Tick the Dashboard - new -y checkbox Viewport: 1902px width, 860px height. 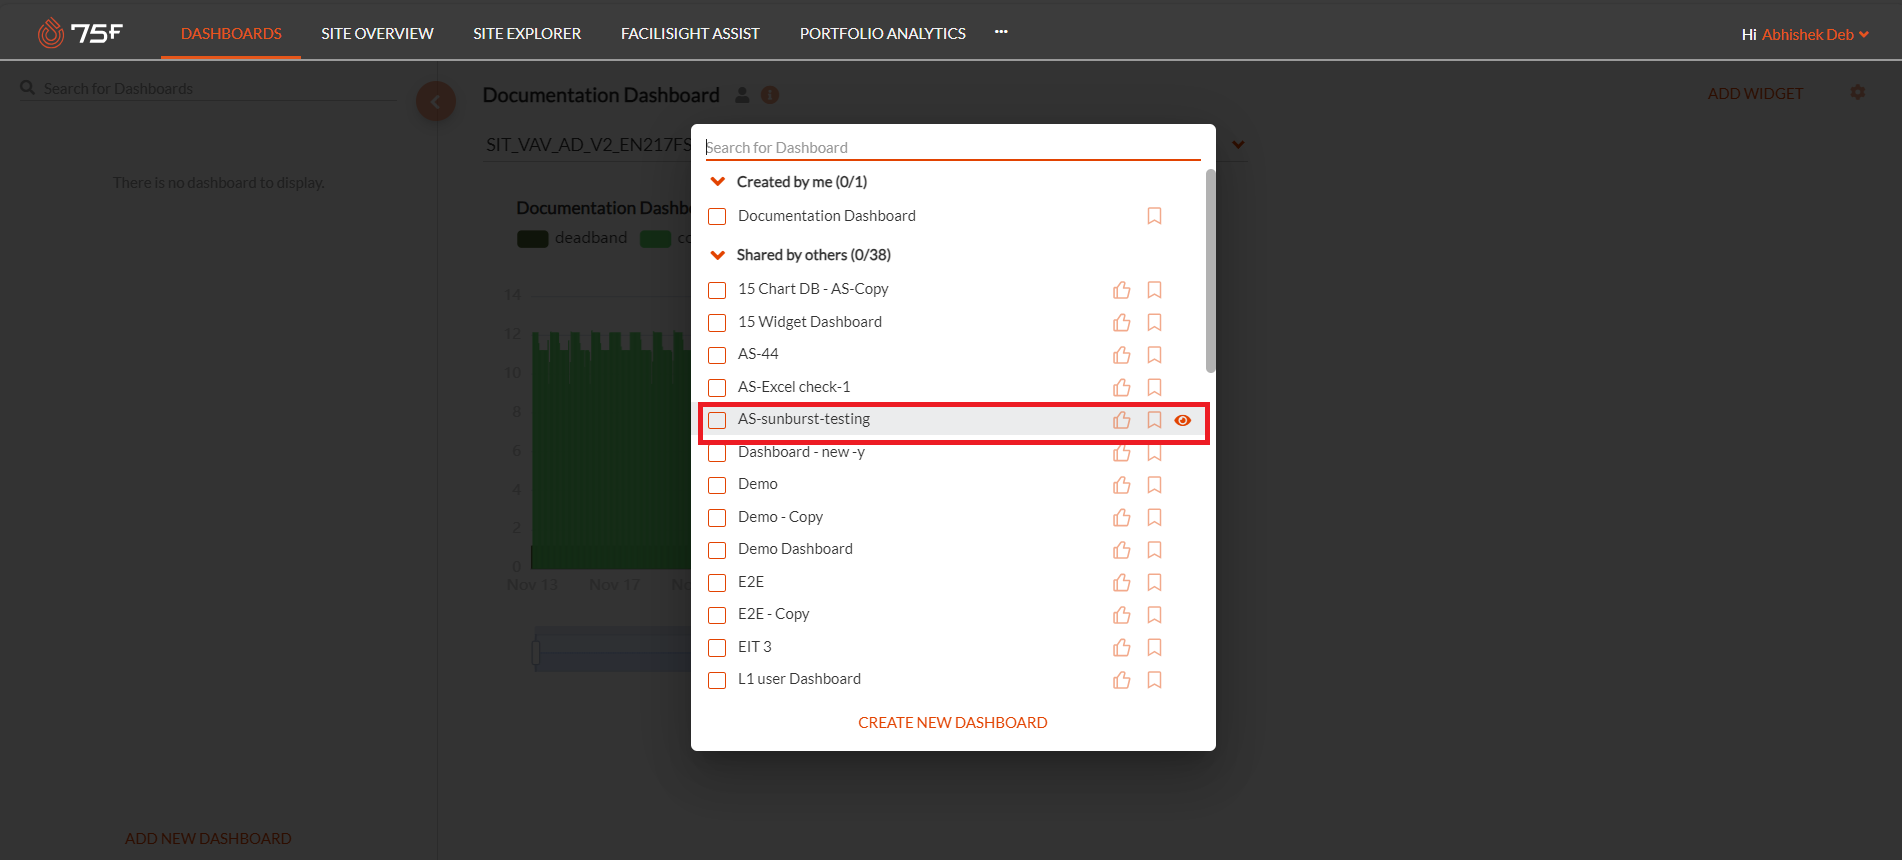click(717, 453)
